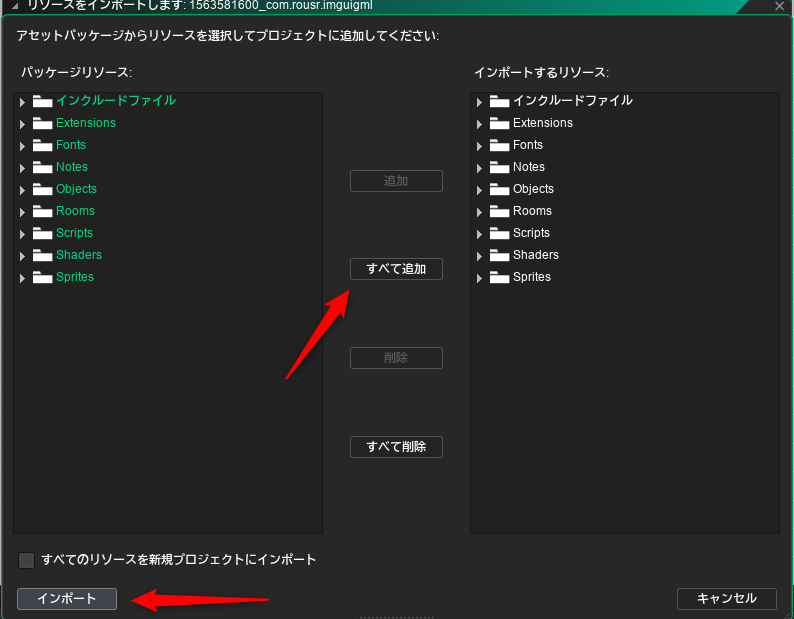Select green Fonts label in package resources
Screen dimensions: 794x619
[x=71, y=145]
